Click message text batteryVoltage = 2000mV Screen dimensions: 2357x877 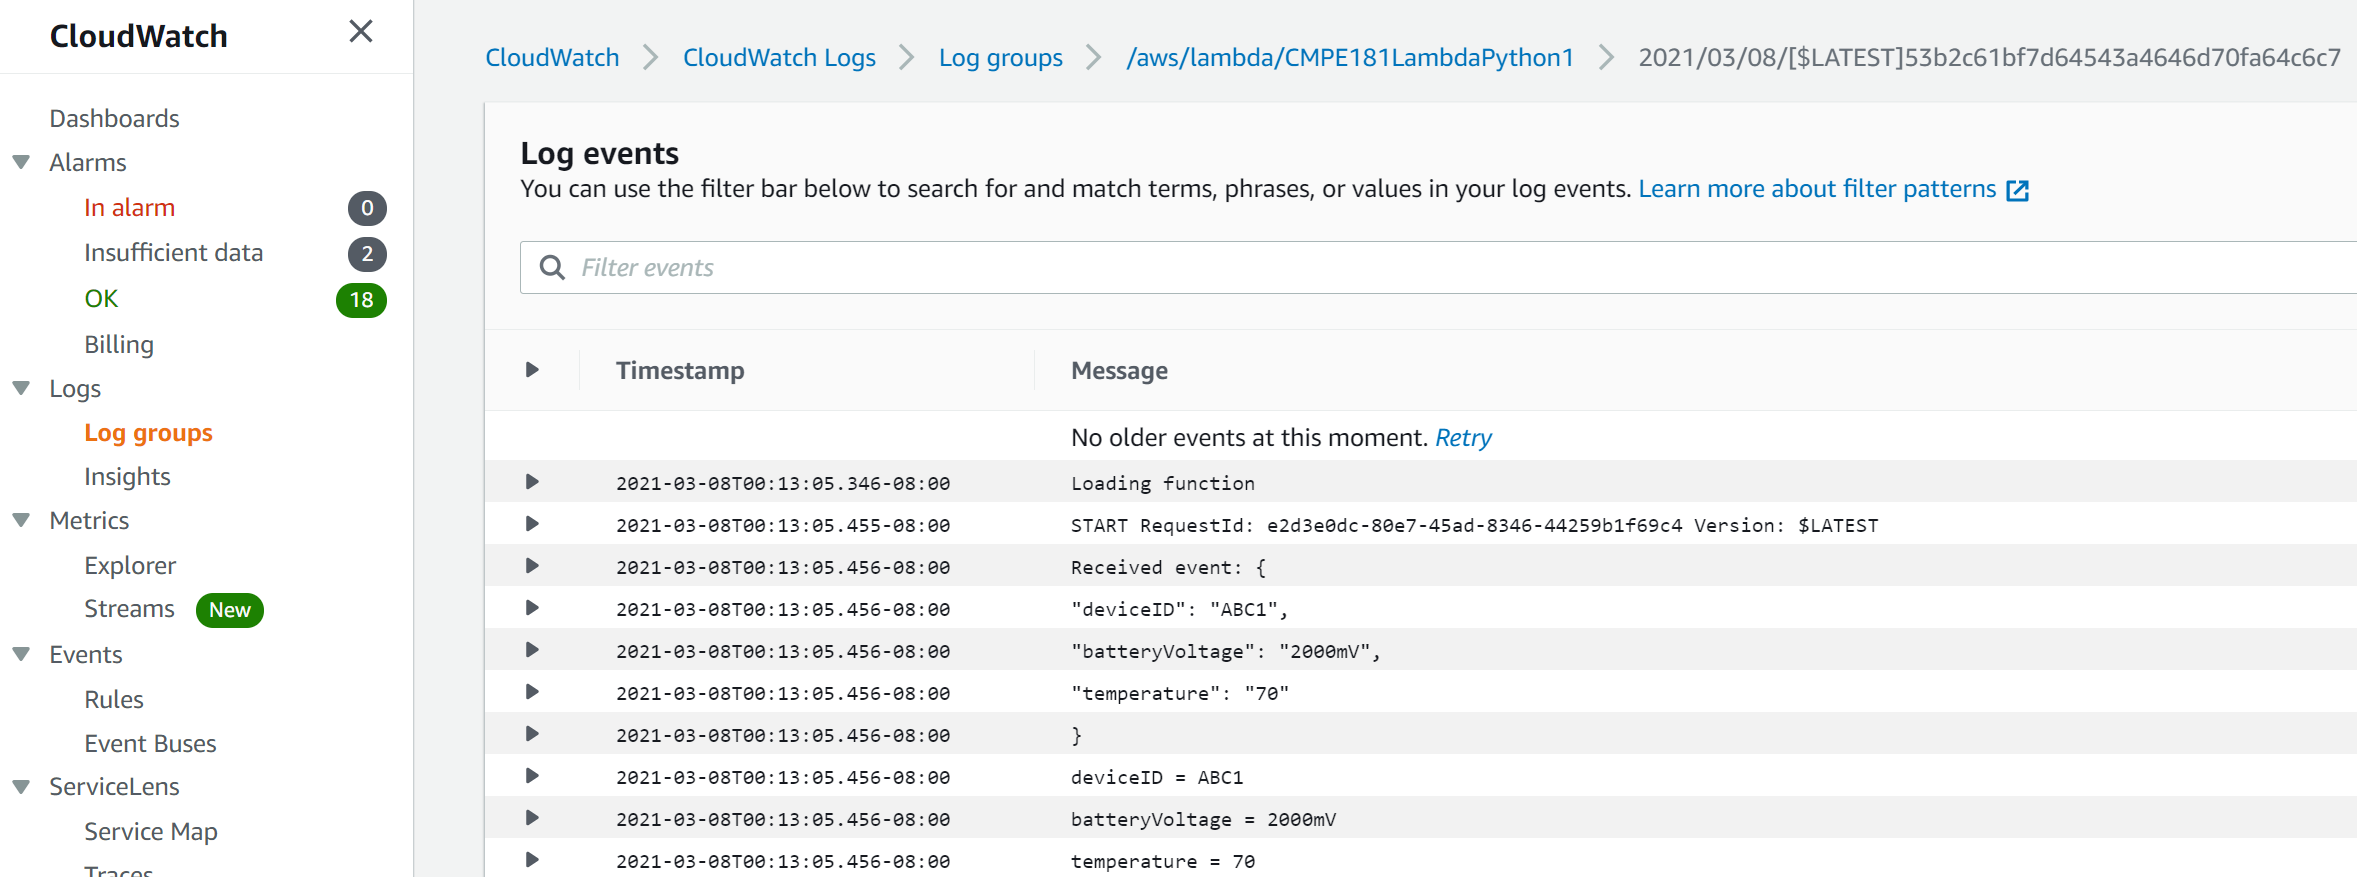(1203, 820)
